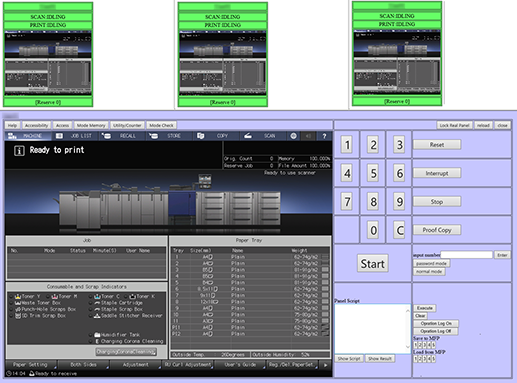This screenshot has height=383, width=517.
Task: Switch to the SCAN tab
Action: point(263,136)
